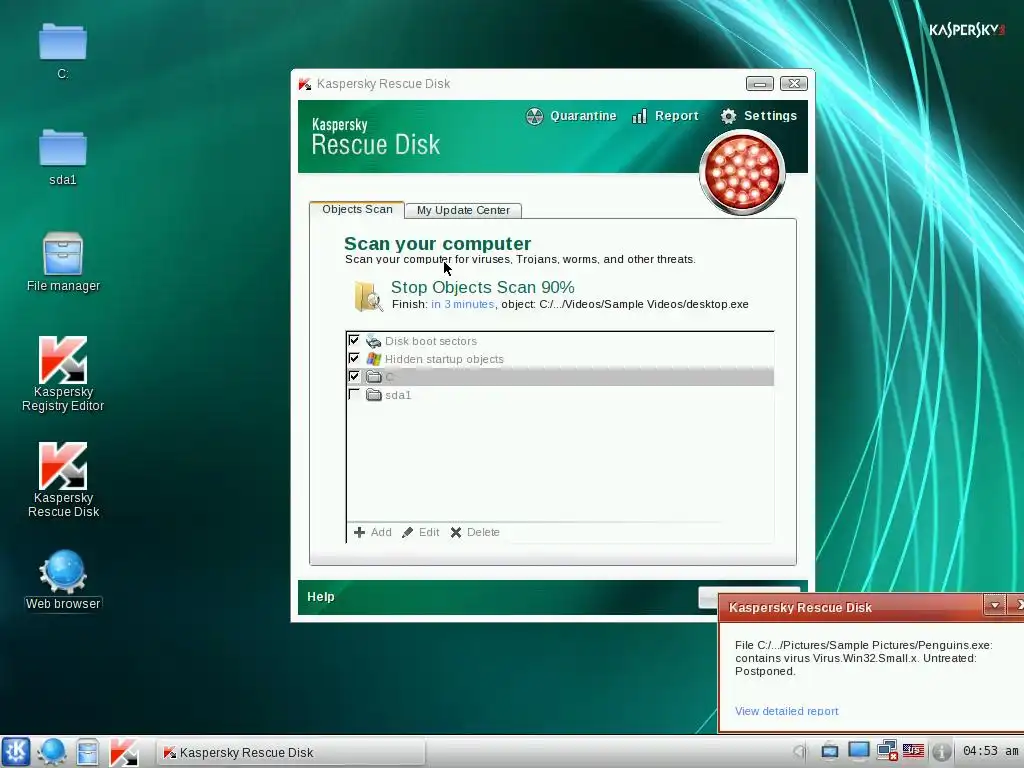Viewport: 1024px width, 768px height.
Task: Select Disk boot sectors row
Action: (560, 341)
